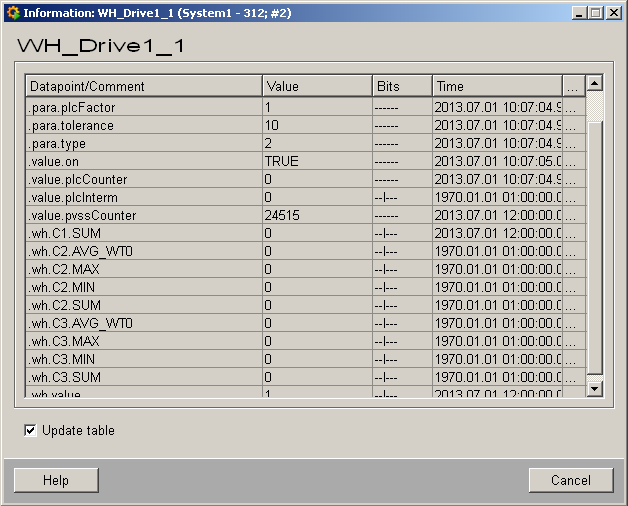Select the .value.on datapoint row
The image size is (628, 506).
pos(144,161)
